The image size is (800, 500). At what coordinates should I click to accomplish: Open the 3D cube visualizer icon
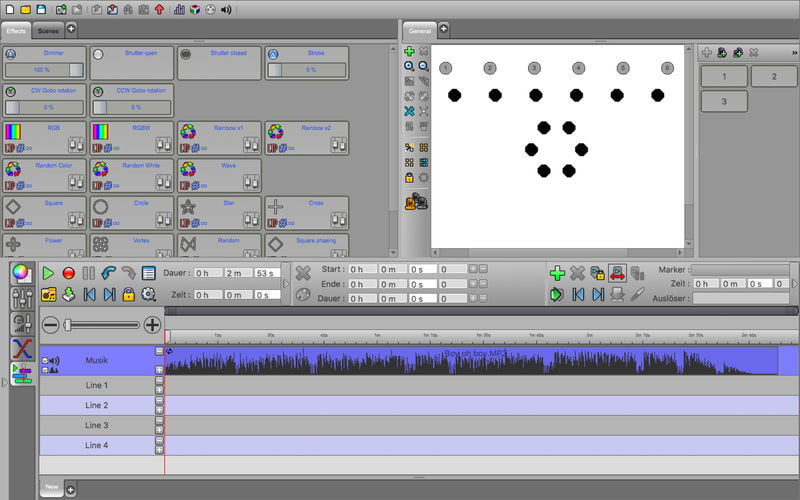pyautogui.click(x=195, y=9)
